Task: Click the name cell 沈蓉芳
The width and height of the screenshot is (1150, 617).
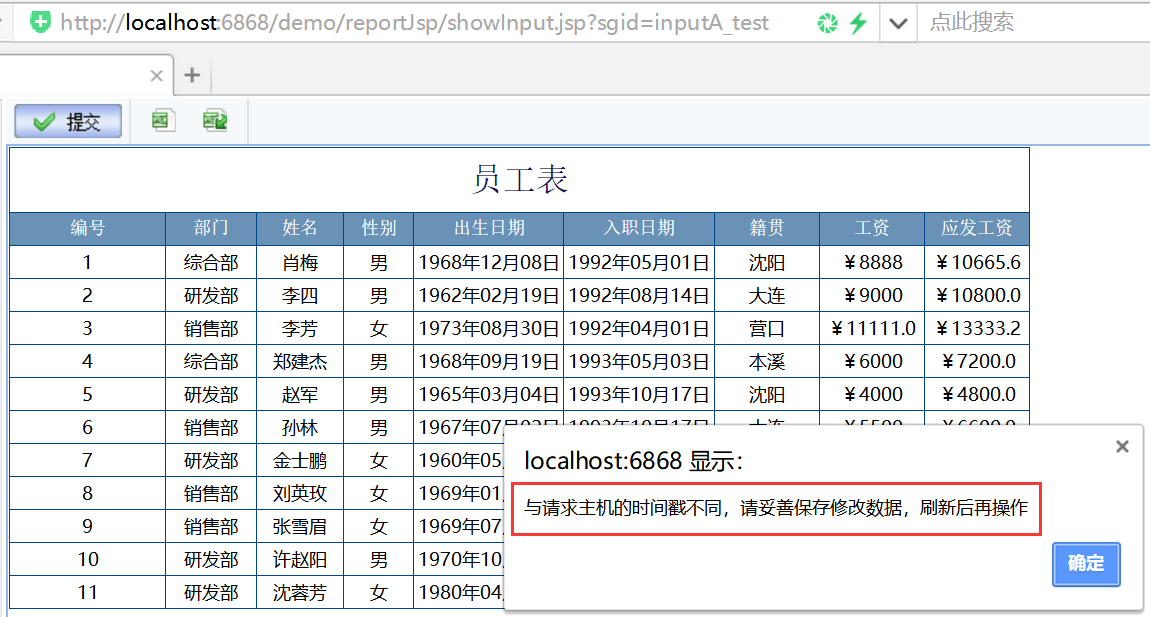Action: pos(300,592)
